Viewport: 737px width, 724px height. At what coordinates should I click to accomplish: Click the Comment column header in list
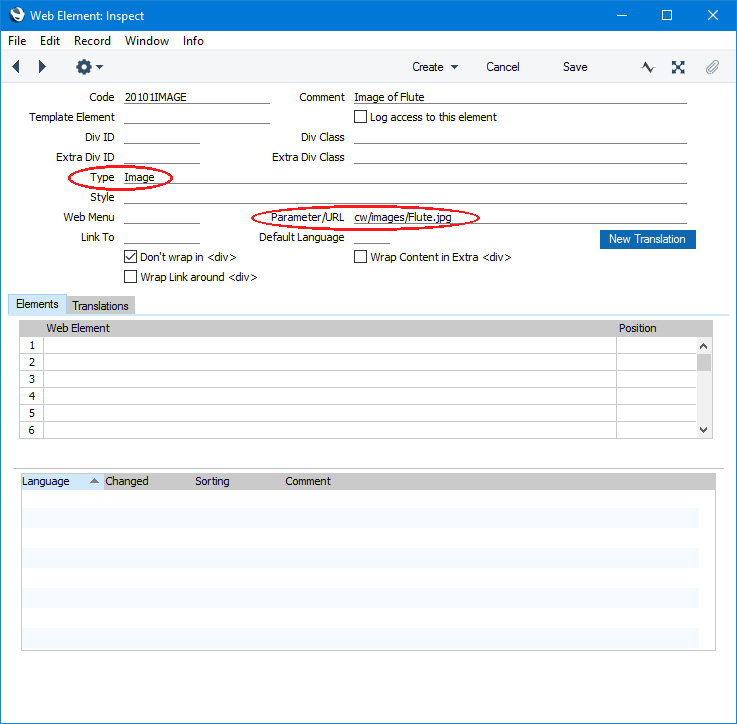coord(308,481)
